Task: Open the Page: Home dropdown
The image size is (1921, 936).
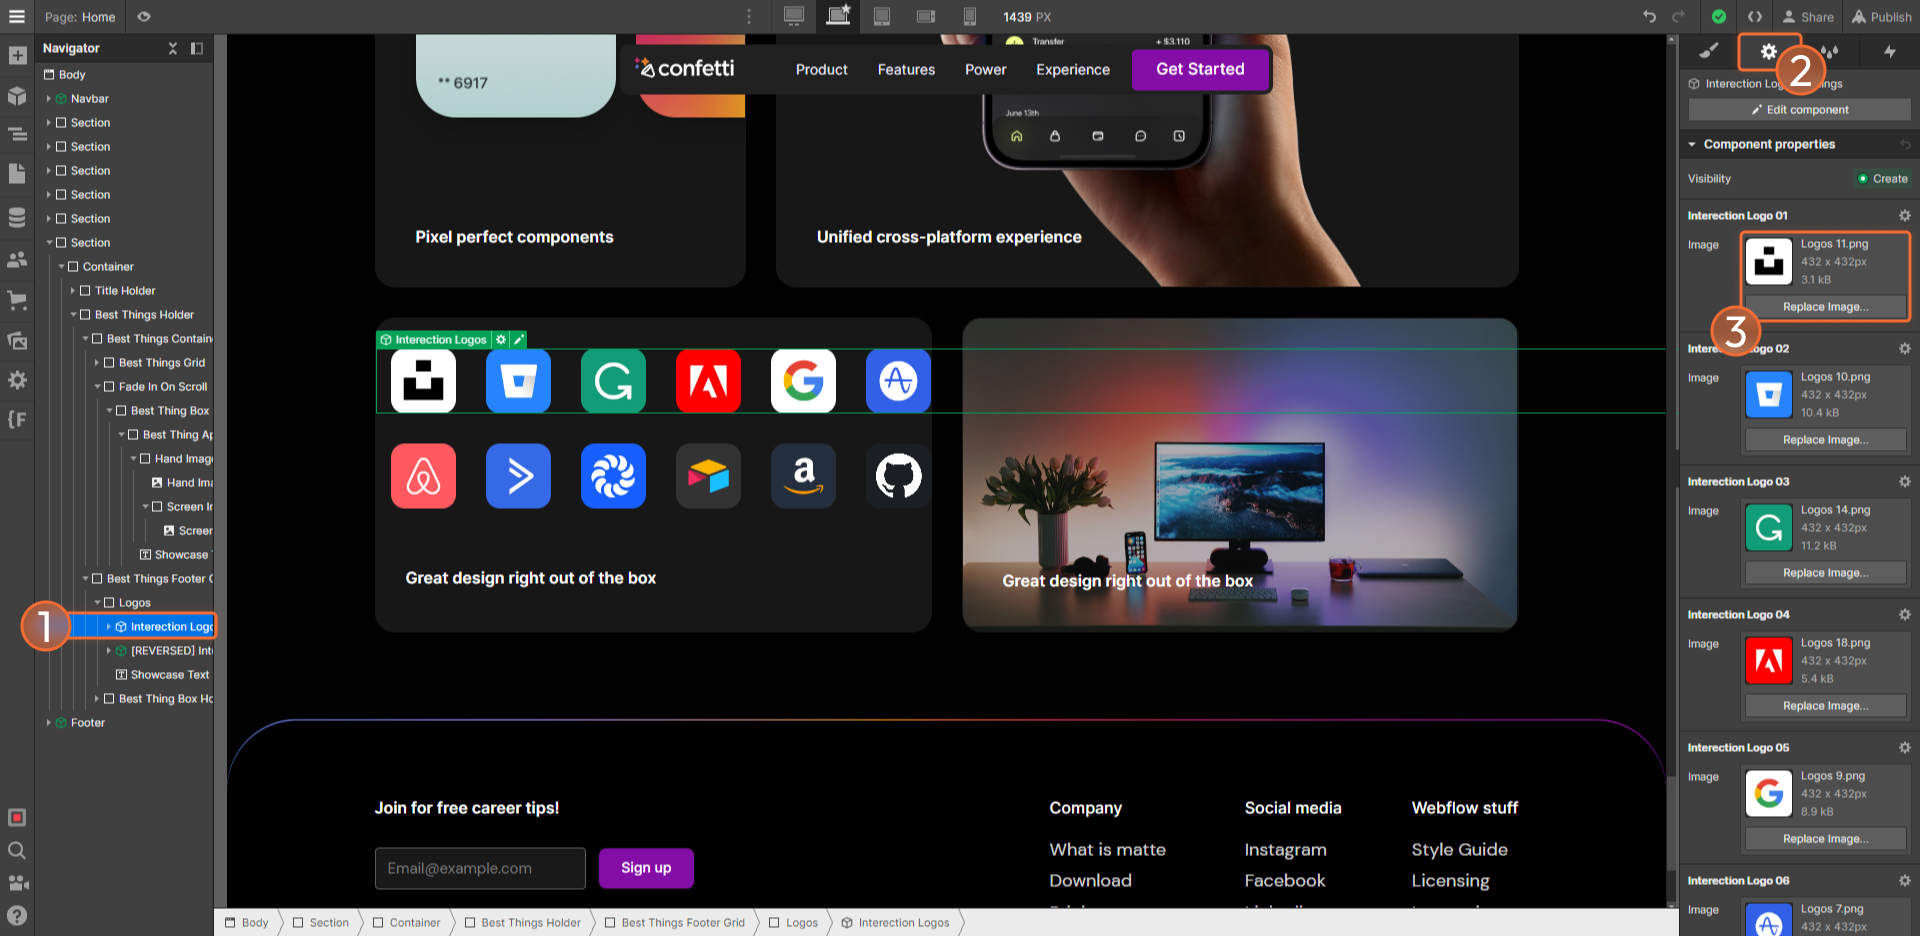Action: (x=78, y=17)
